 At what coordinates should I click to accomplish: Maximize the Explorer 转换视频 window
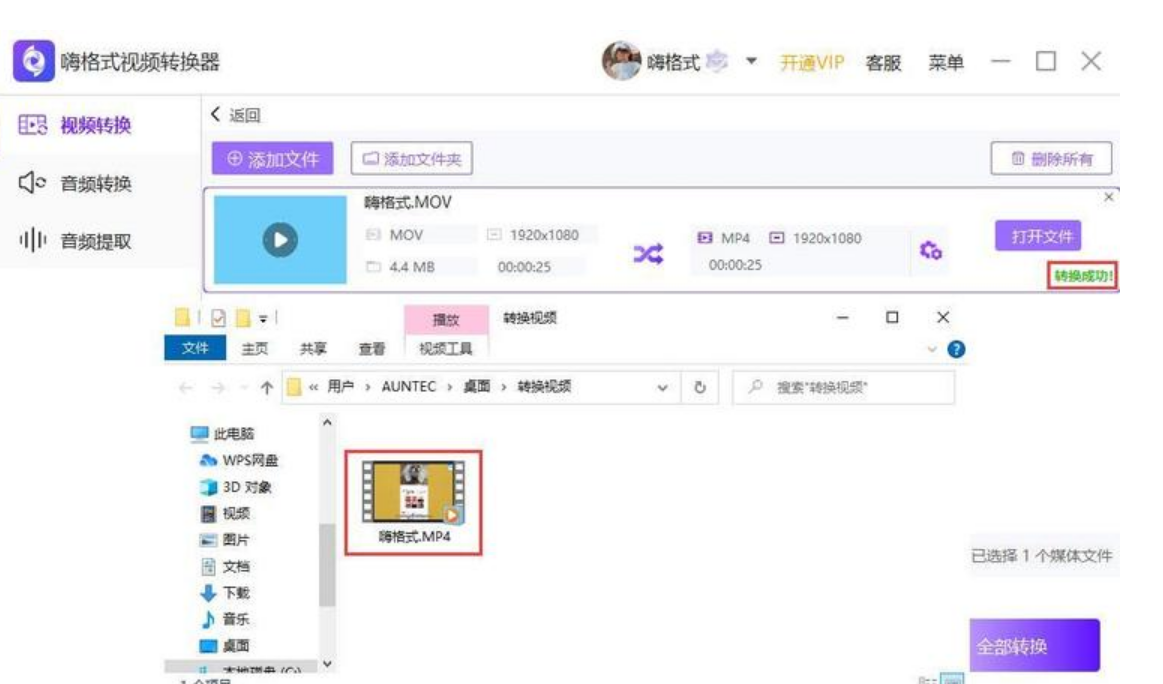[892, 318]
